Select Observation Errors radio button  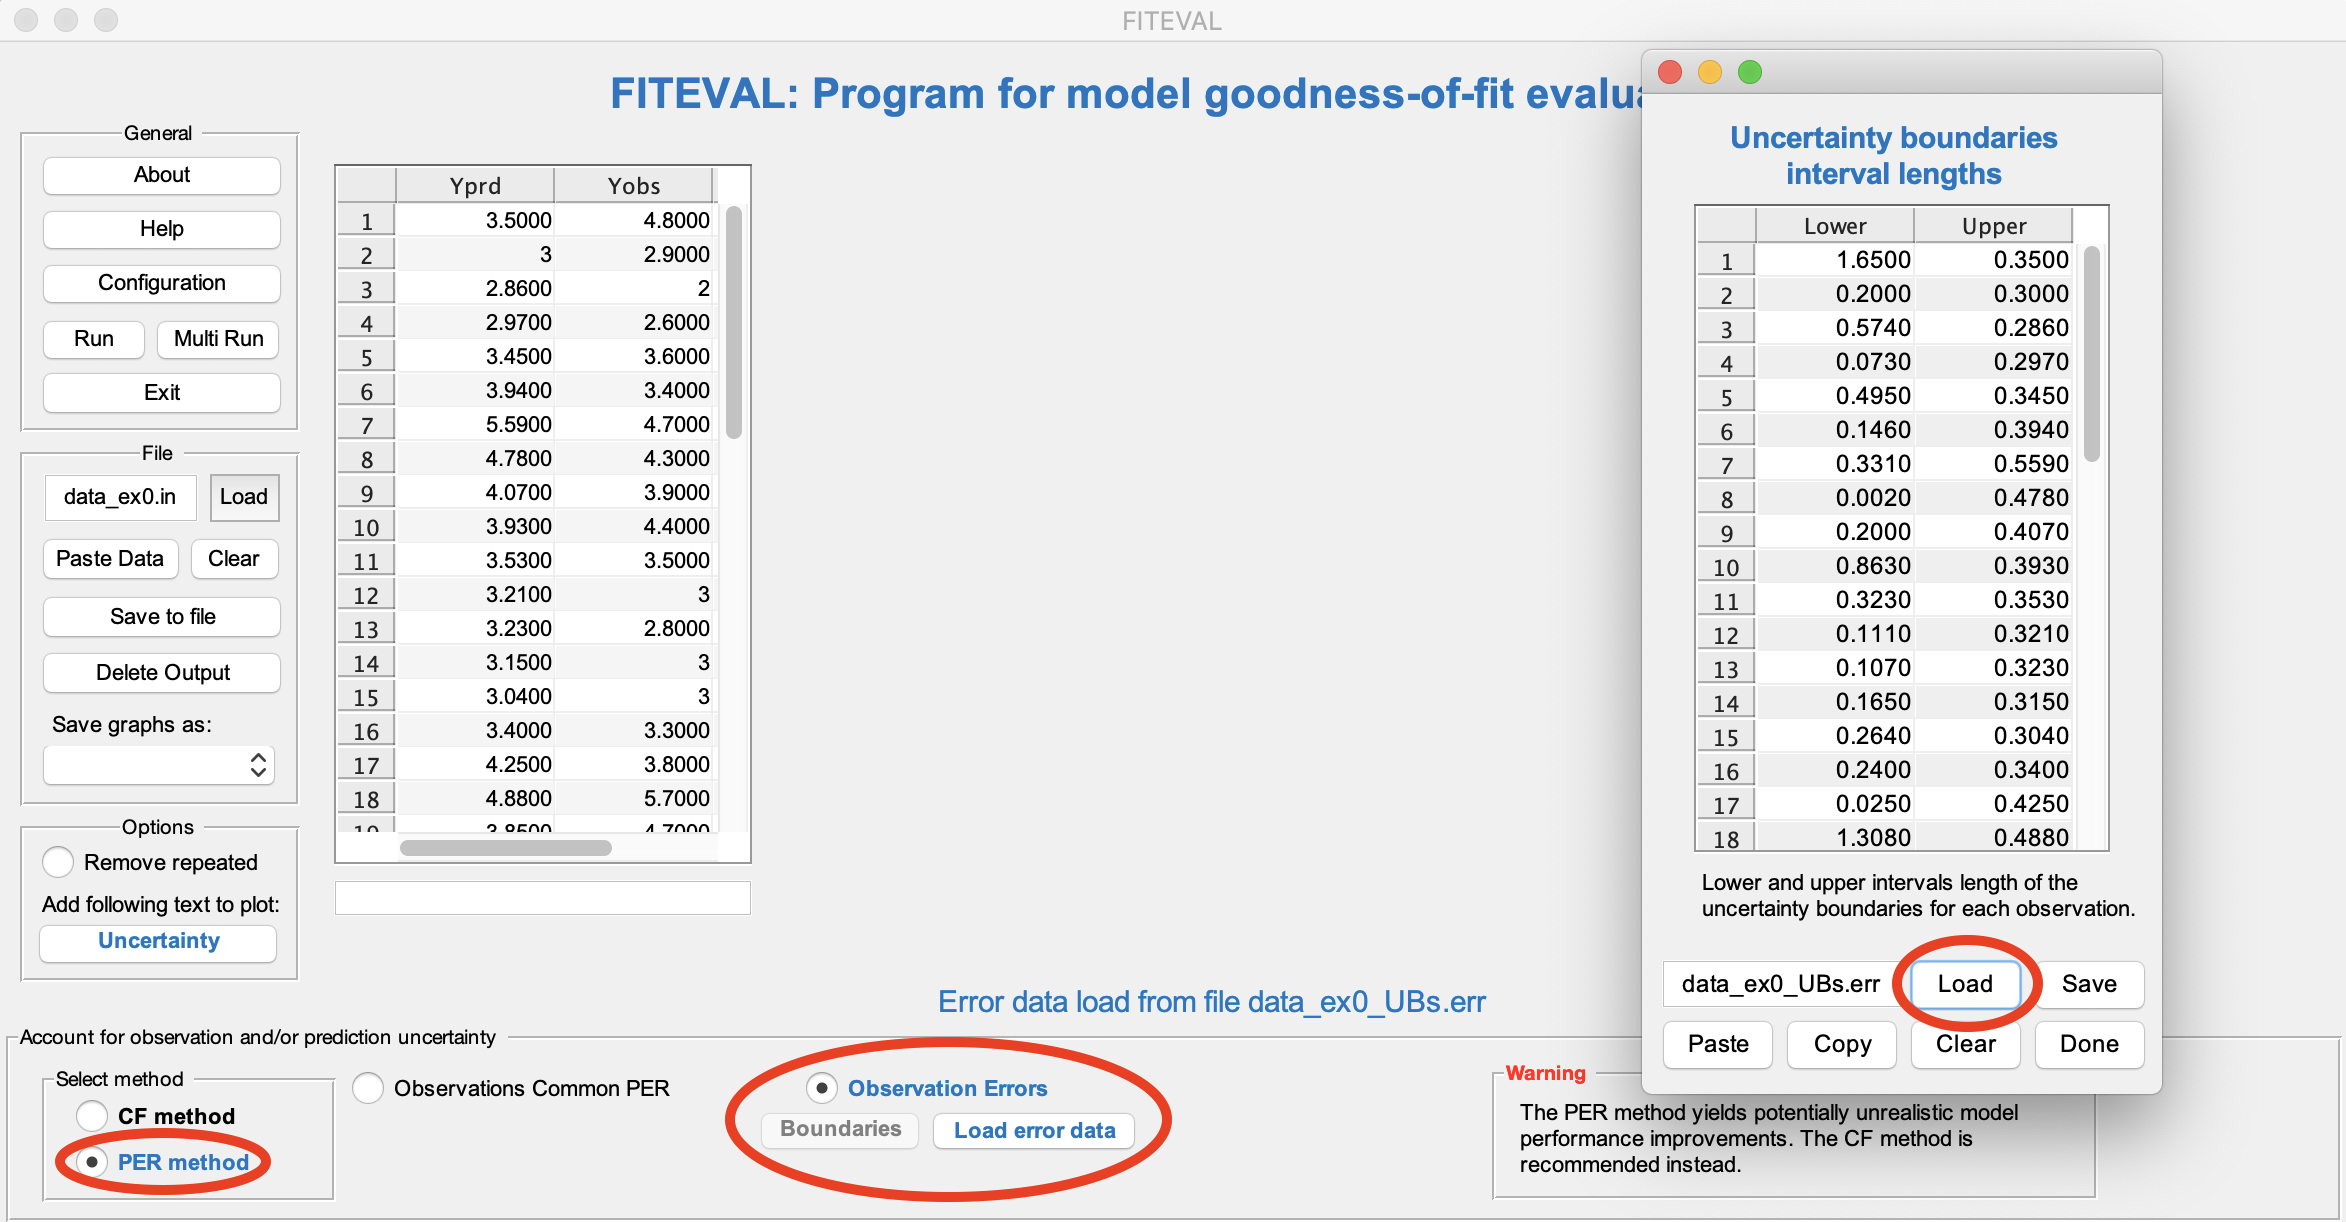tap(822, 1088)
